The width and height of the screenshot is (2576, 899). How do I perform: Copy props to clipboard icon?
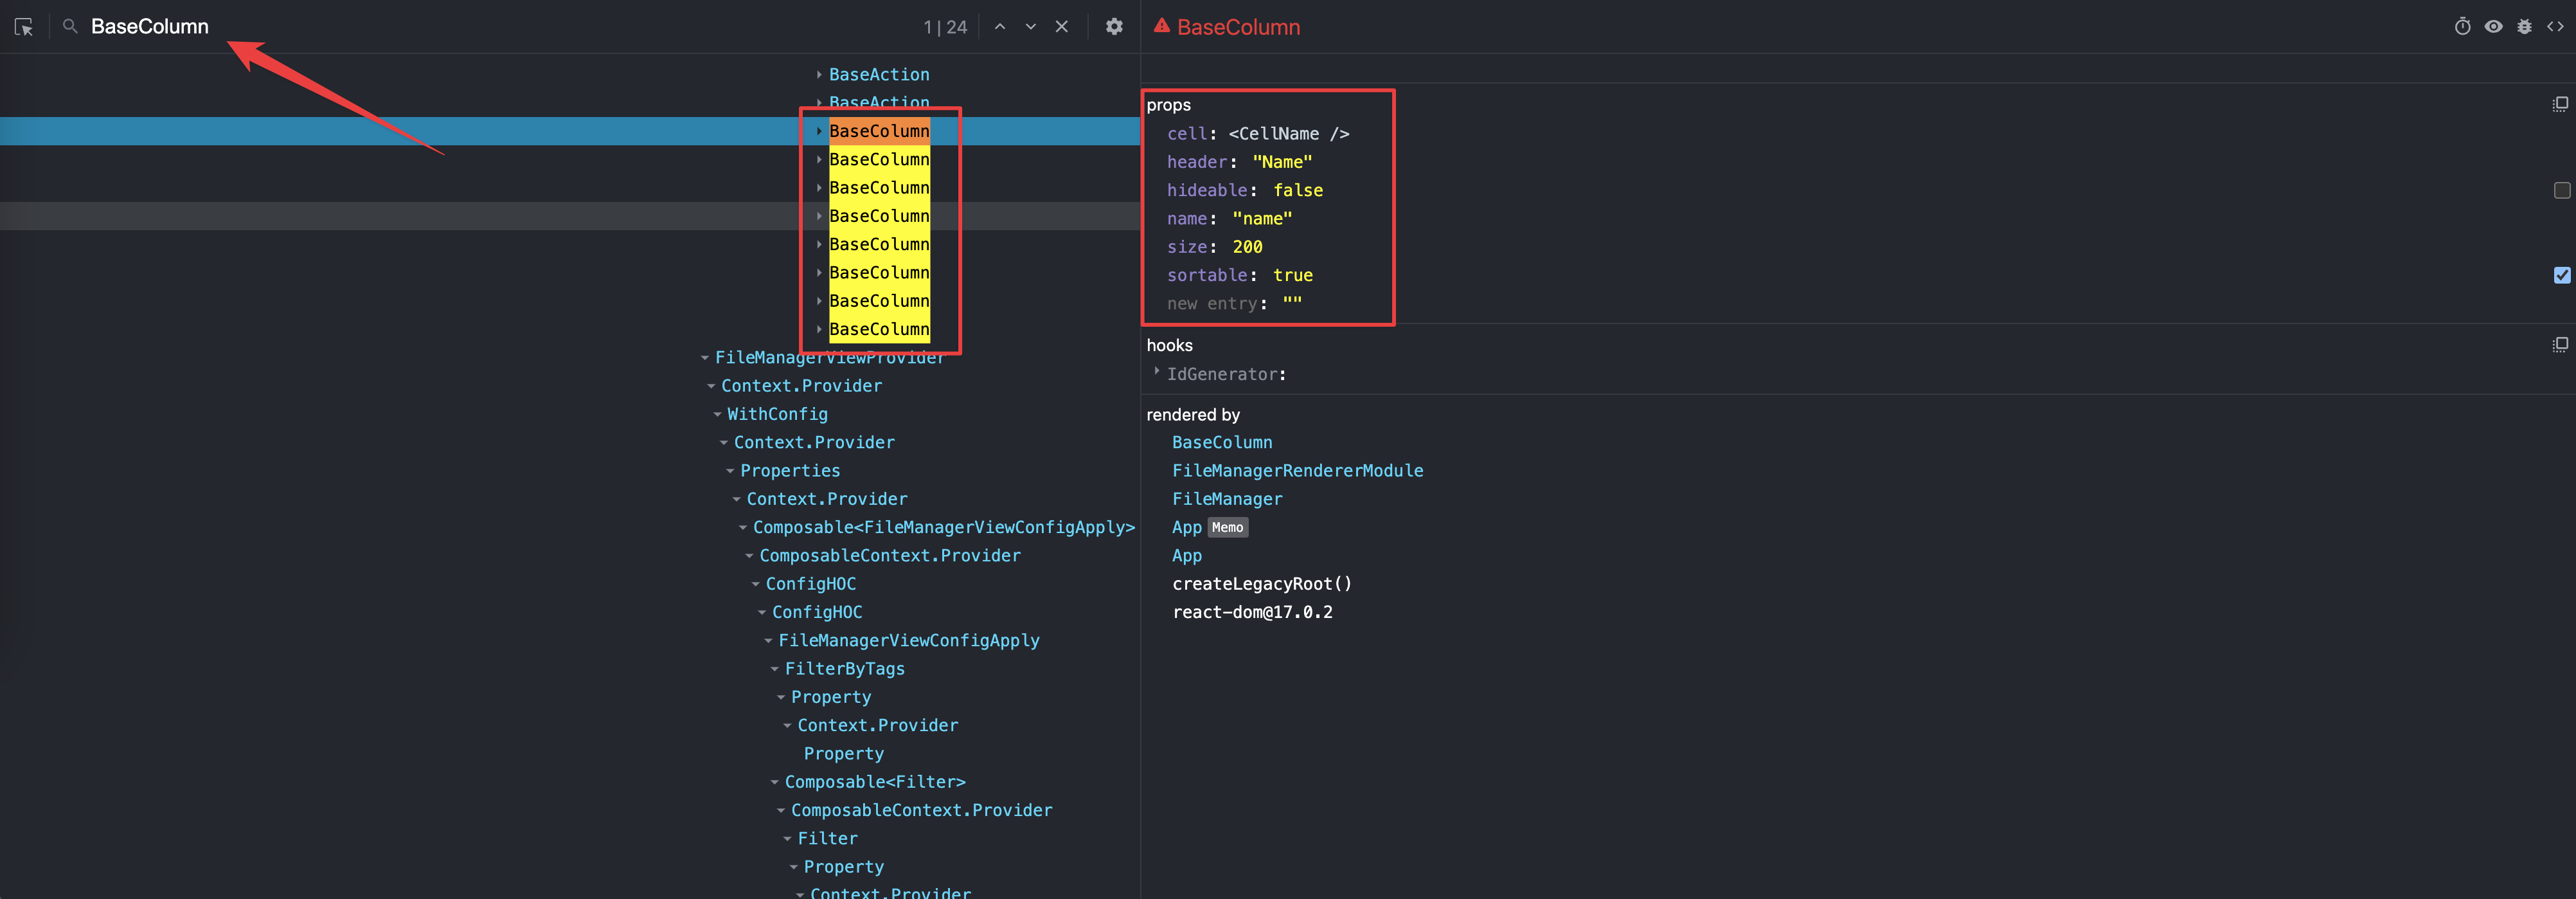[2560, 105]
